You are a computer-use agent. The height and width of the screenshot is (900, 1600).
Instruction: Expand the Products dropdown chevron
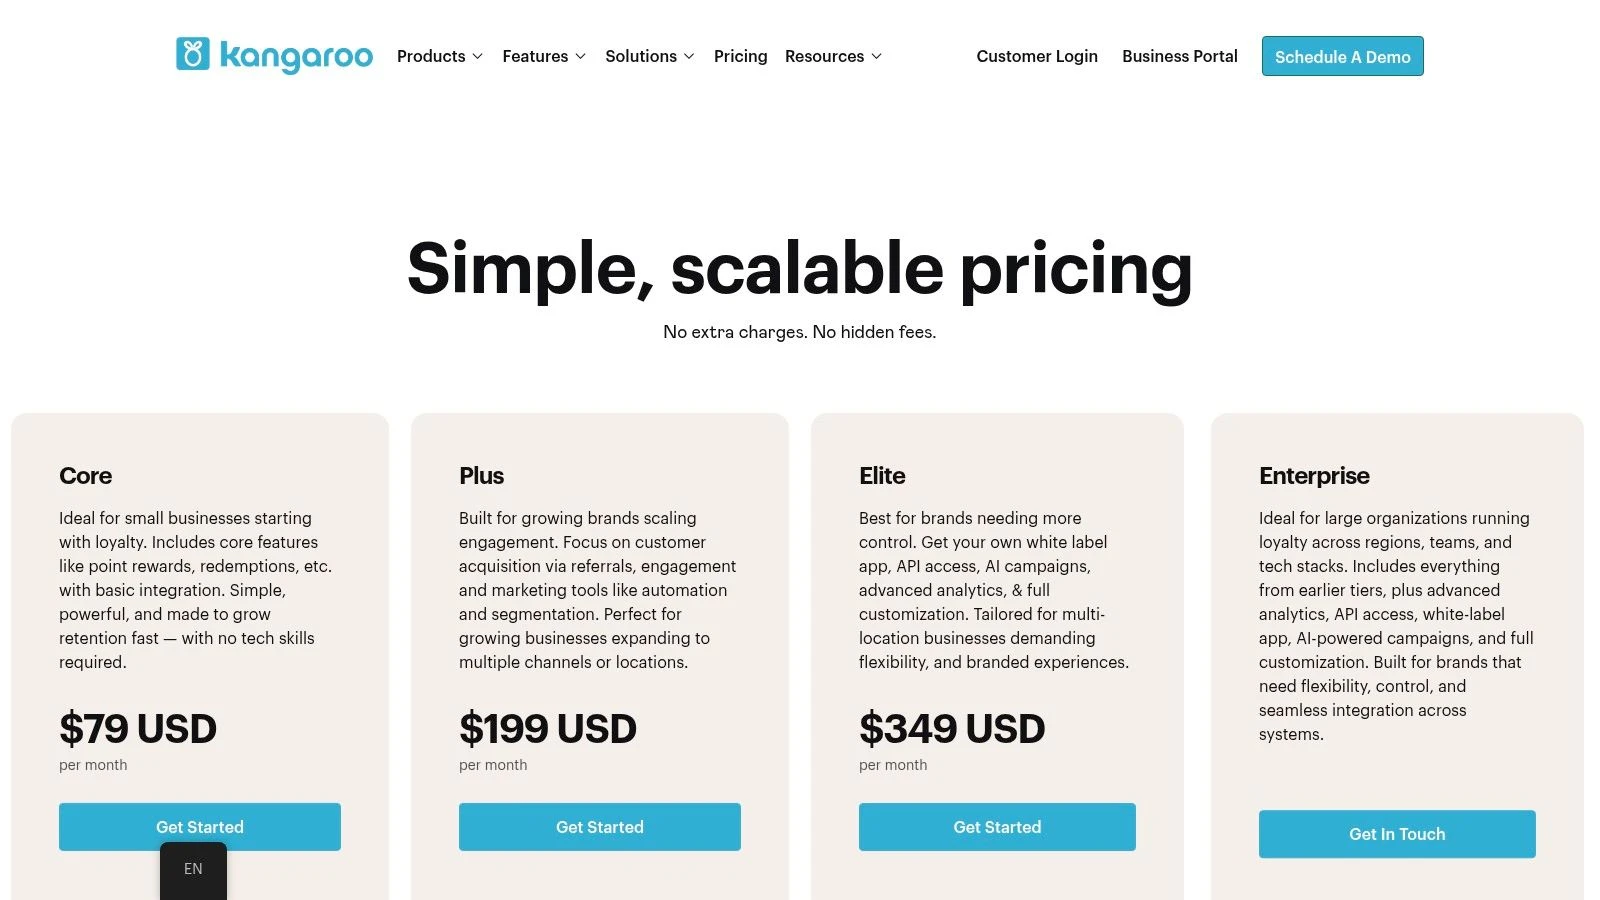[478, 57]
